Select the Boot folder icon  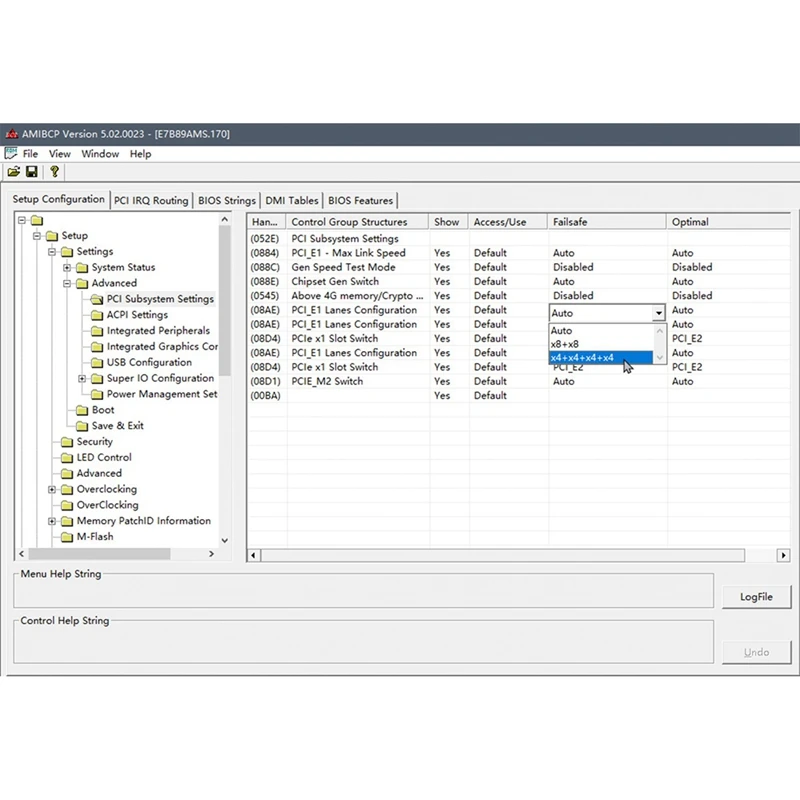coord(82,410)
